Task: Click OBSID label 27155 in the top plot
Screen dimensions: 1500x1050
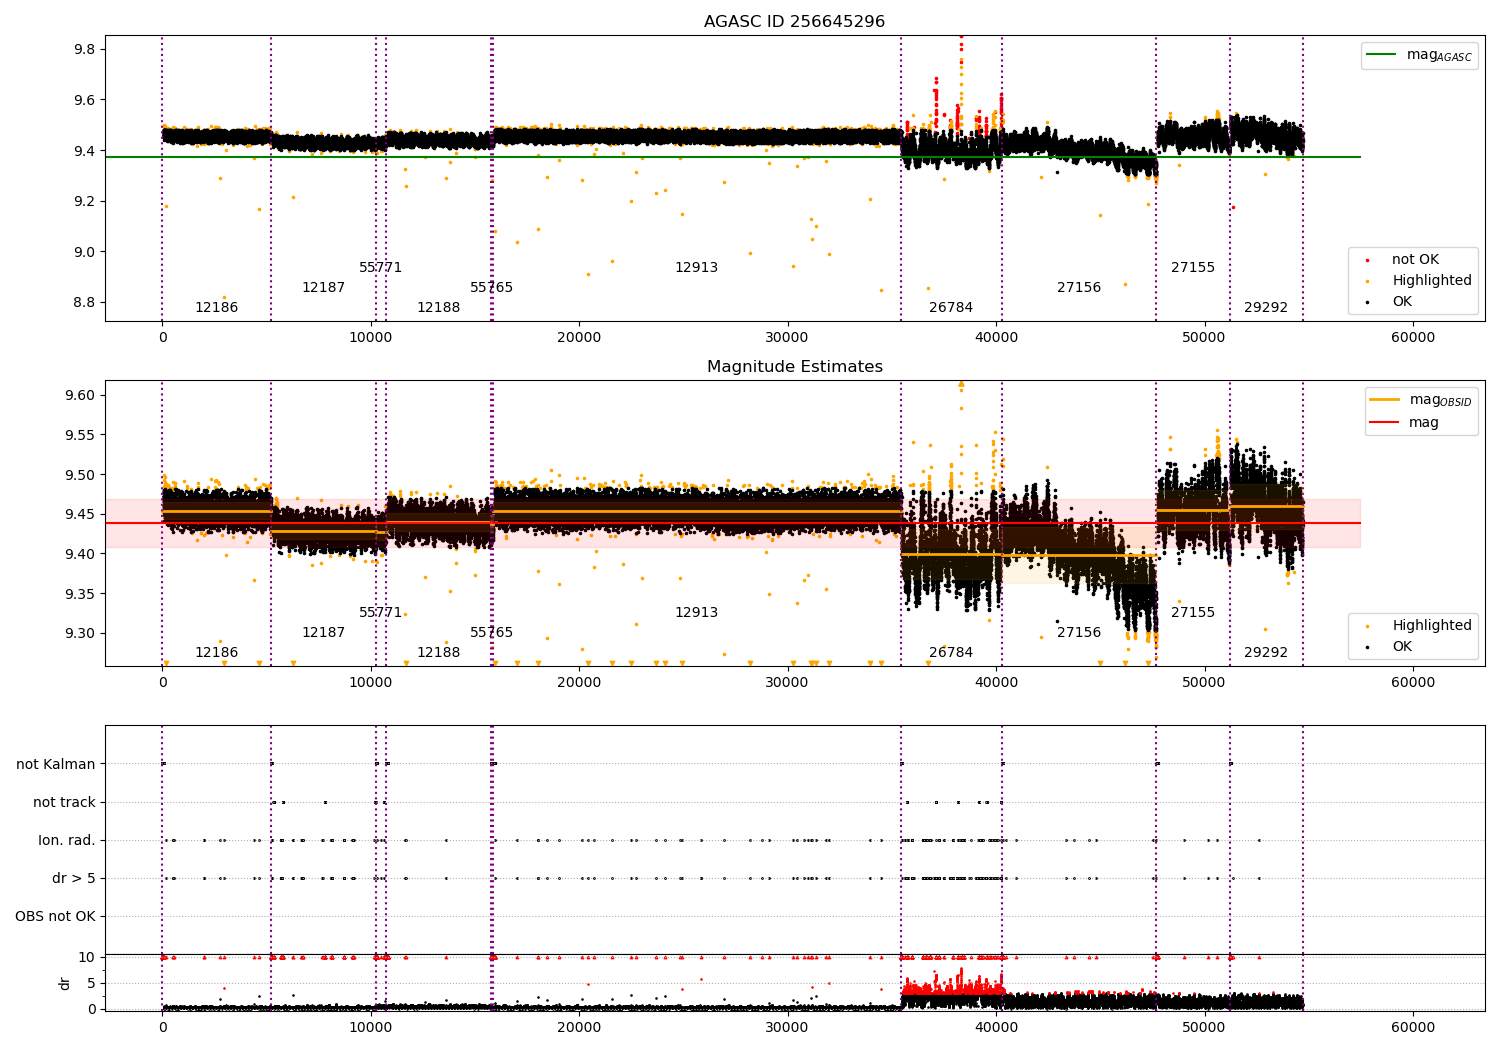Action: (x=1193, y=268)
